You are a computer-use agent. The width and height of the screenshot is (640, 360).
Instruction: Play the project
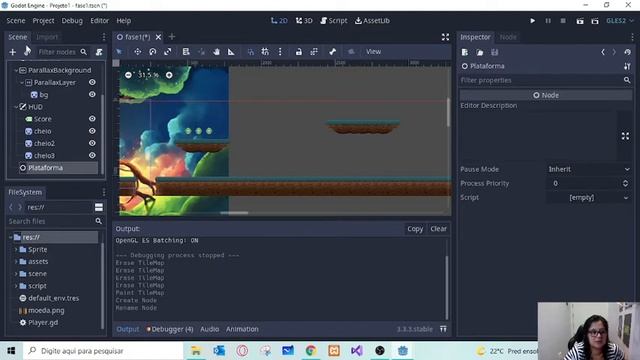533,21
